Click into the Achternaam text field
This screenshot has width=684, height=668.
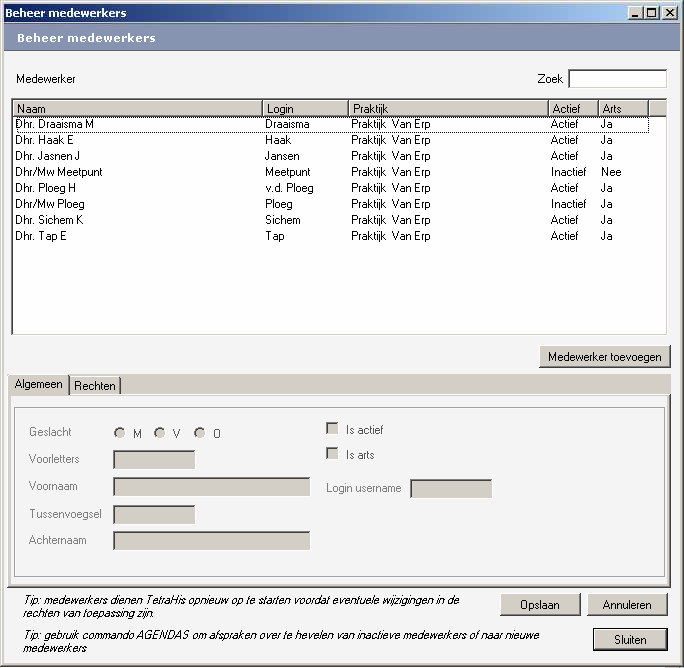pos(211,541)
